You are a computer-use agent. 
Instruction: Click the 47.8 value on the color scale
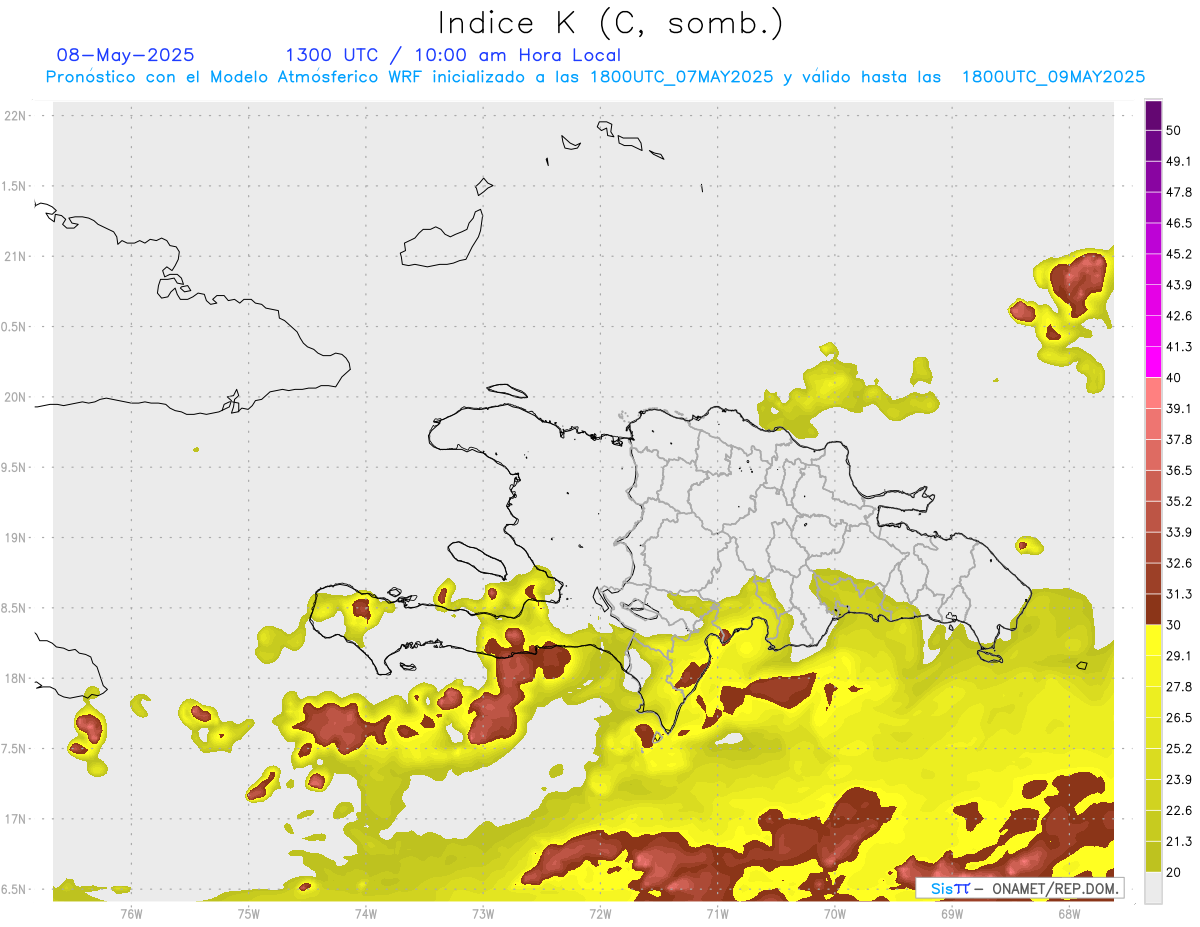point(1179,192)
